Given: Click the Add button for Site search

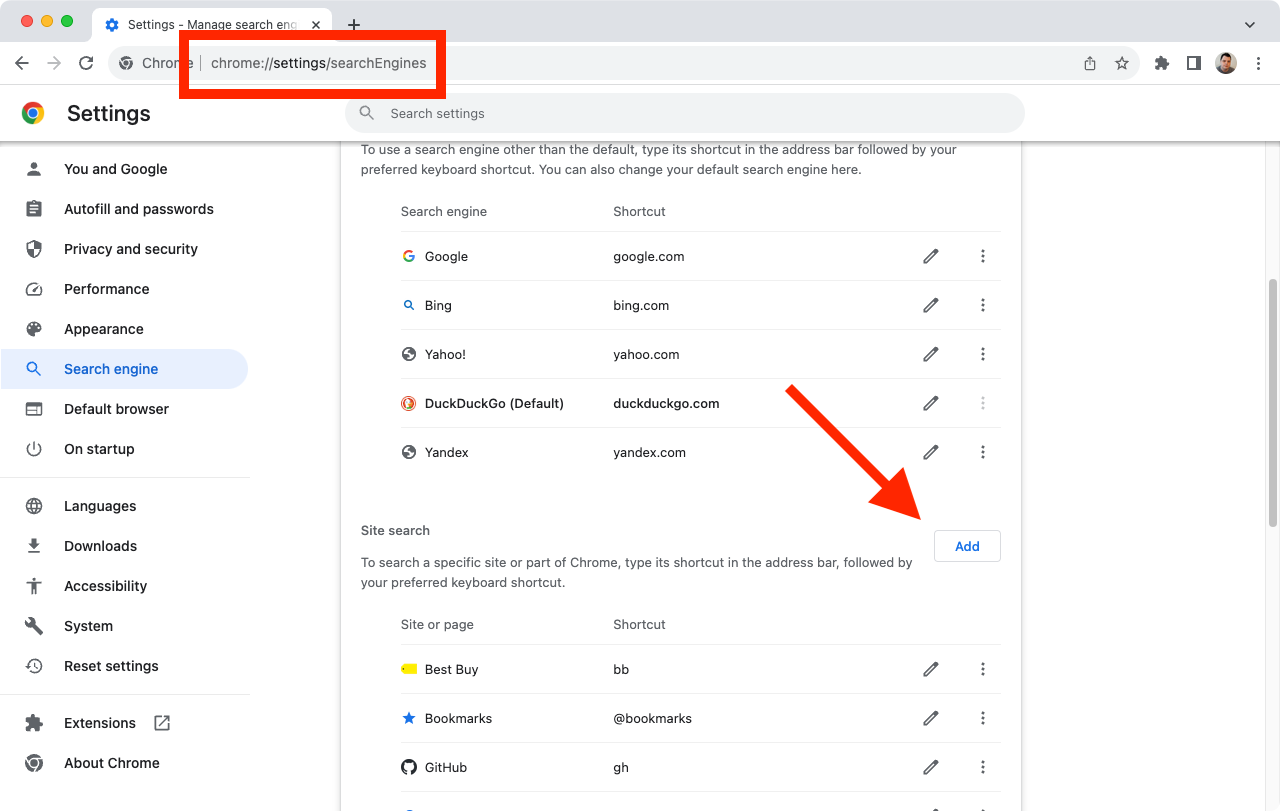Looking at the screenshot, I should (966, 546).
